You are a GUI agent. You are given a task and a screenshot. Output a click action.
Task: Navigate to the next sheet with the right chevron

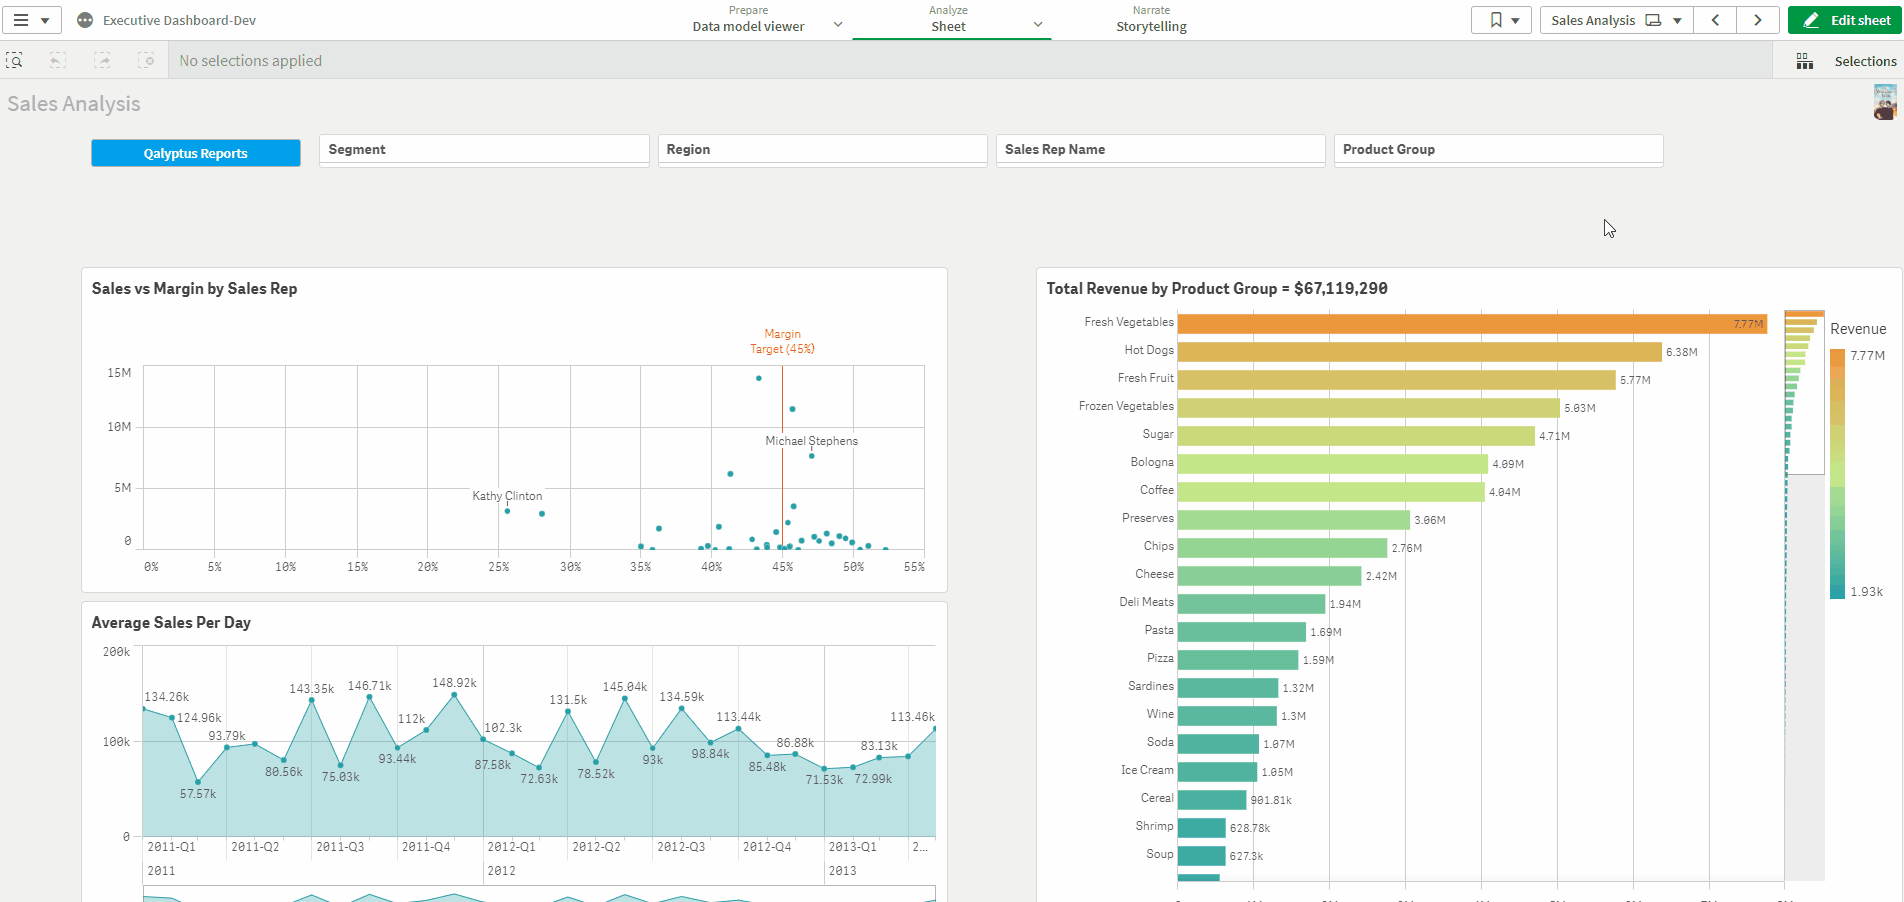1758,19
